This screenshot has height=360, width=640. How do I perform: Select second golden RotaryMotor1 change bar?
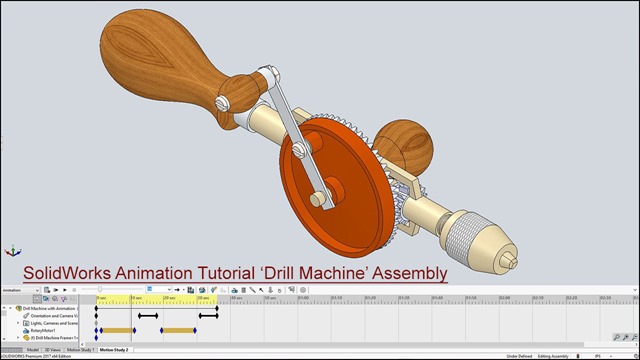click(178, 331)
